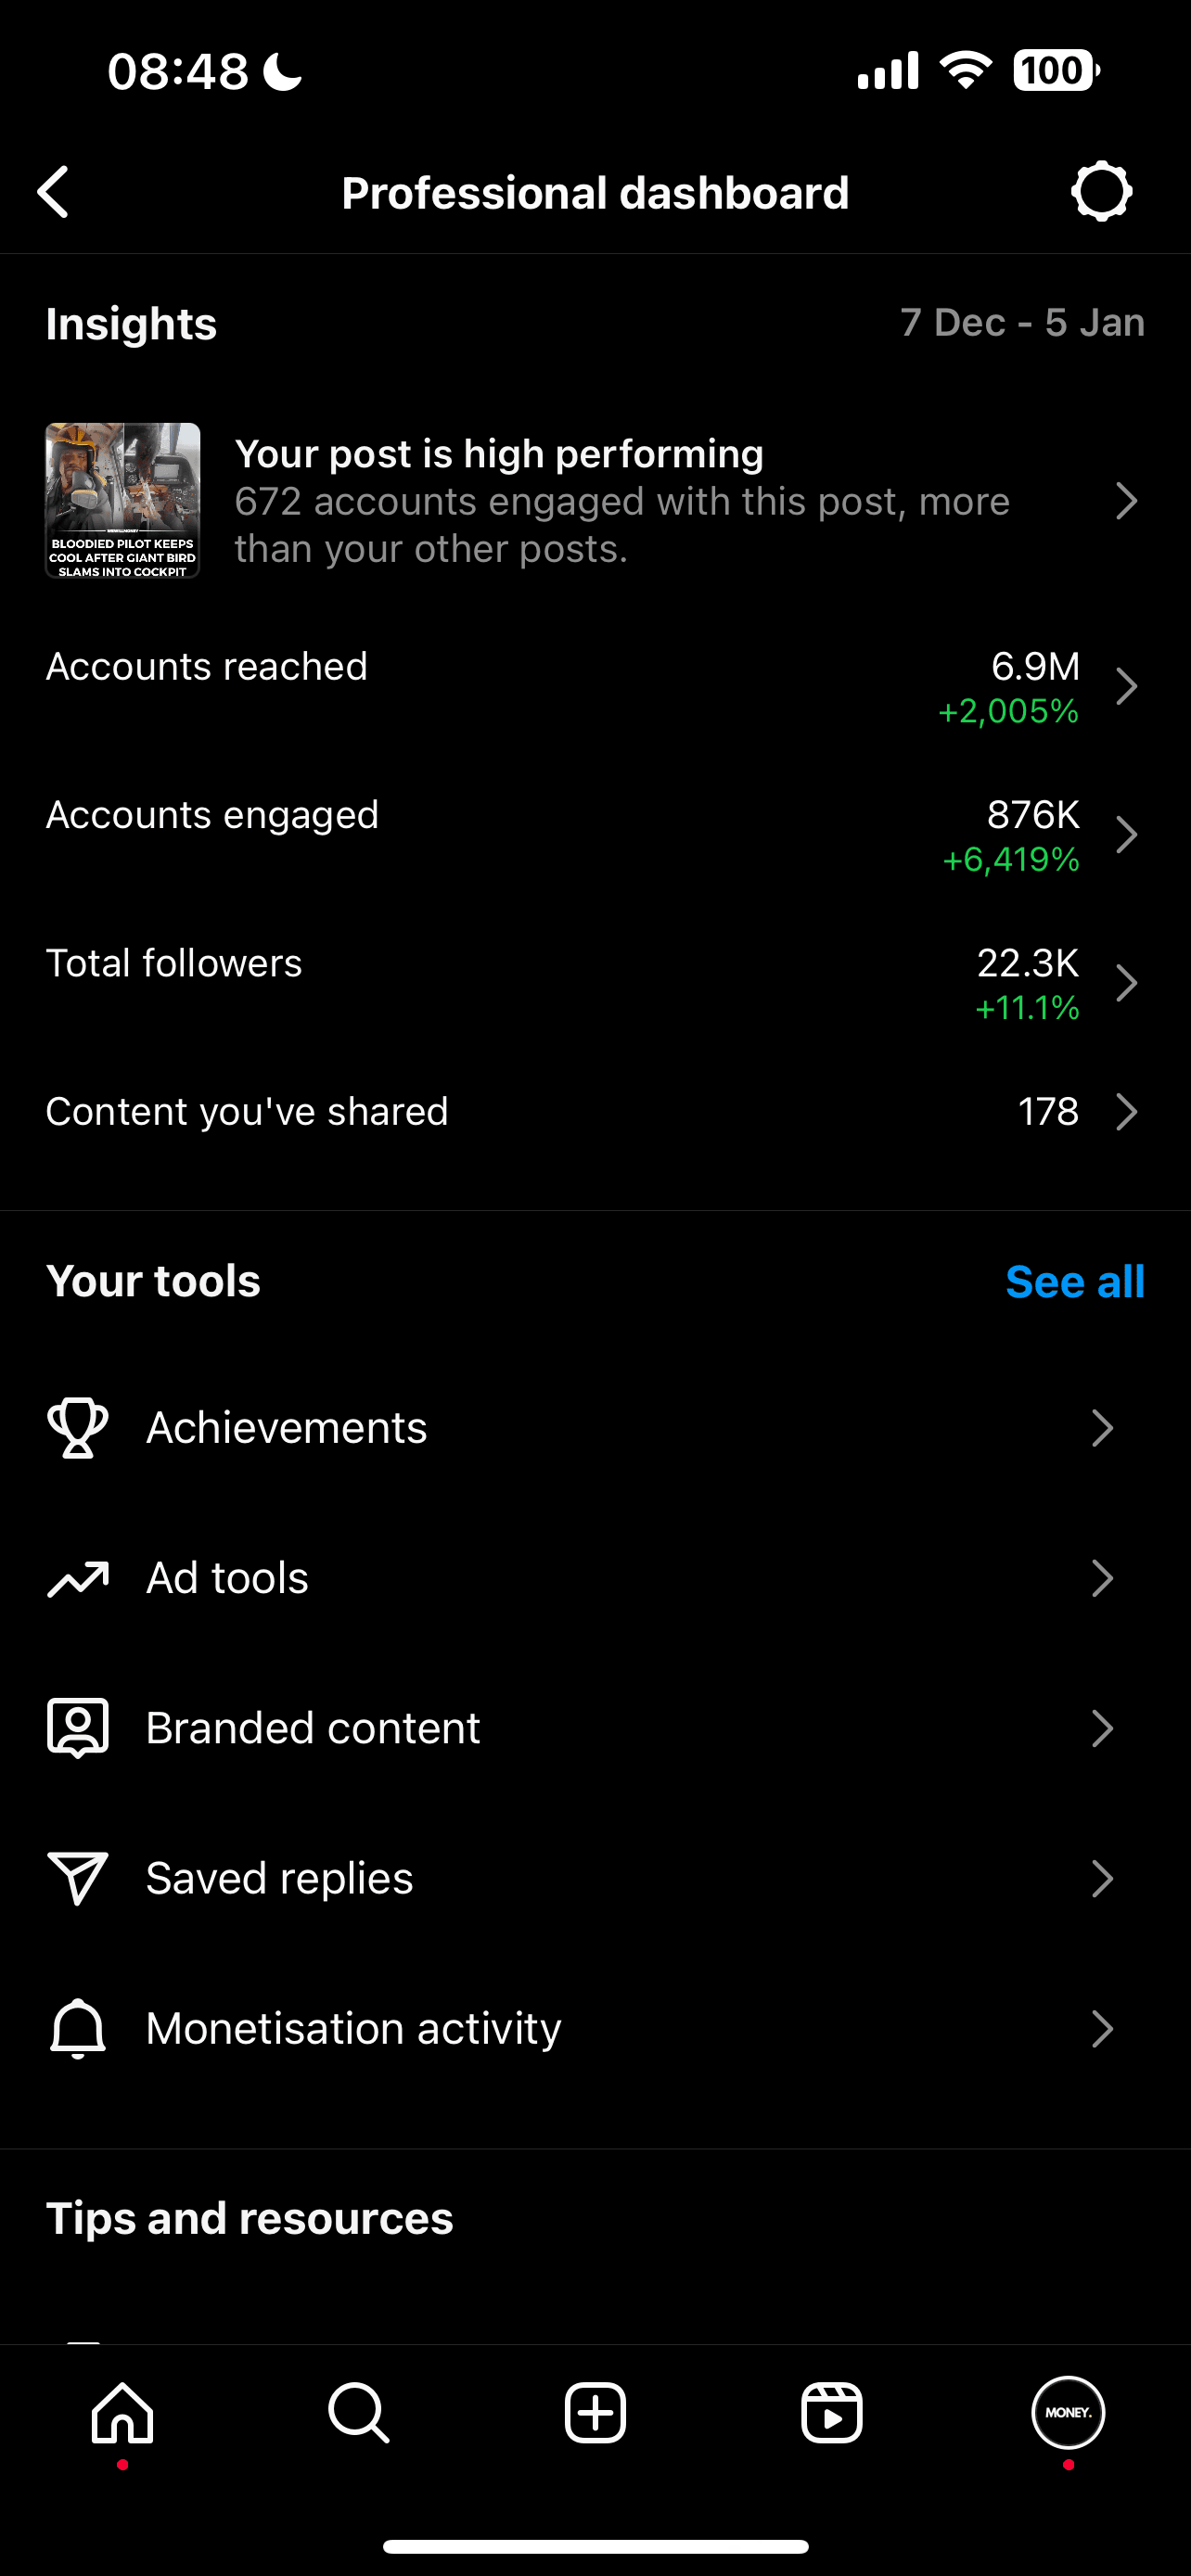Tap the 7 Dec - 5 Jan date range
The width and height of the screenshot is (1191, 2576).
[1021, 323]
